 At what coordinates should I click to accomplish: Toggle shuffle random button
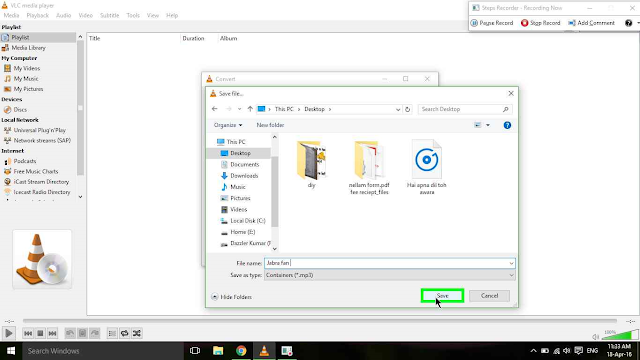[x=137, y=333]
